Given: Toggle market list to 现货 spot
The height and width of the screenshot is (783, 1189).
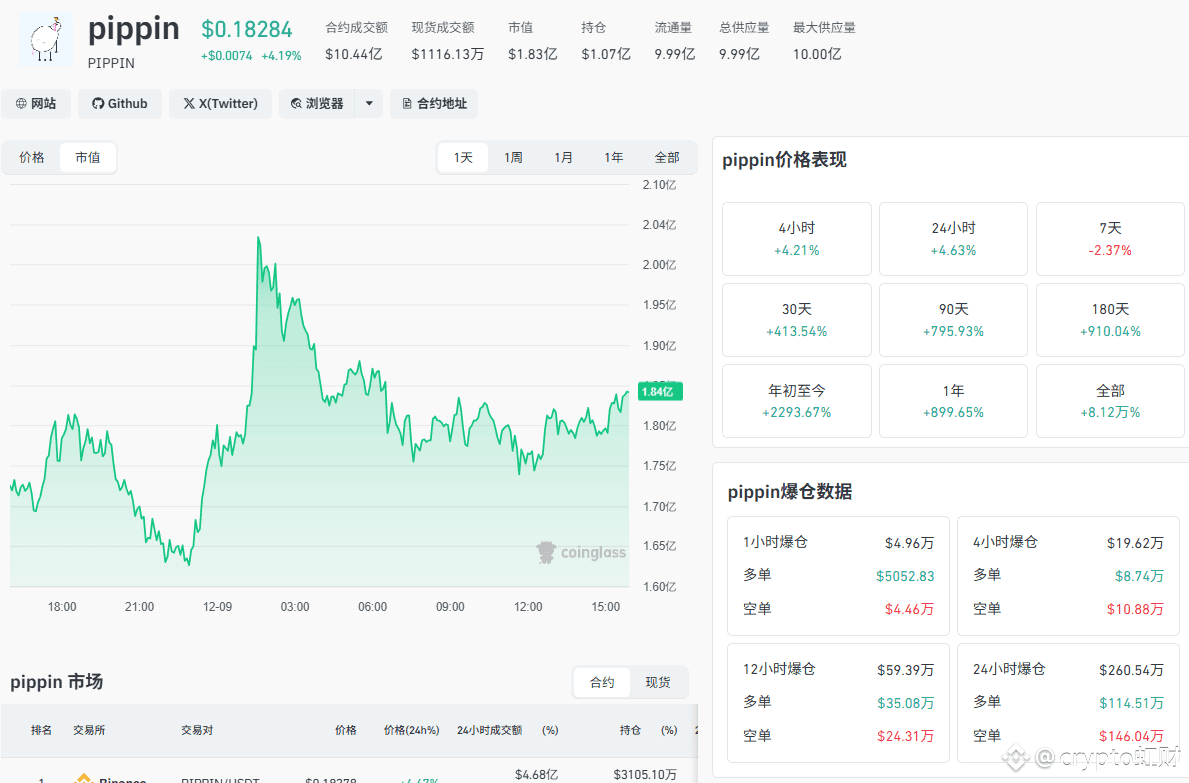Looking at the screenshot, I should pos(658,682).
